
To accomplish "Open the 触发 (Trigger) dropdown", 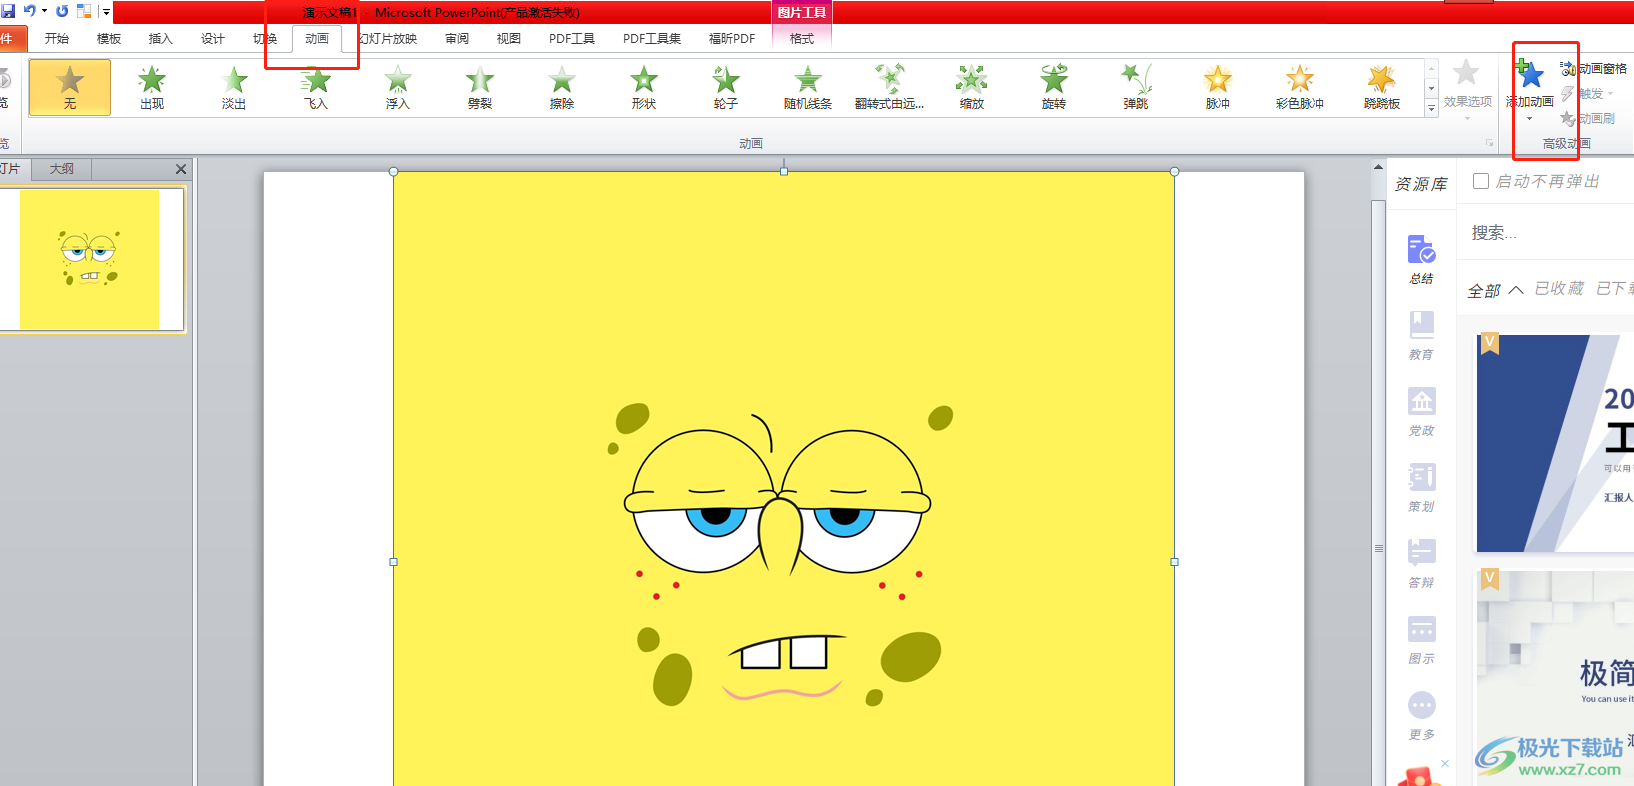I will pos(1587,93).
